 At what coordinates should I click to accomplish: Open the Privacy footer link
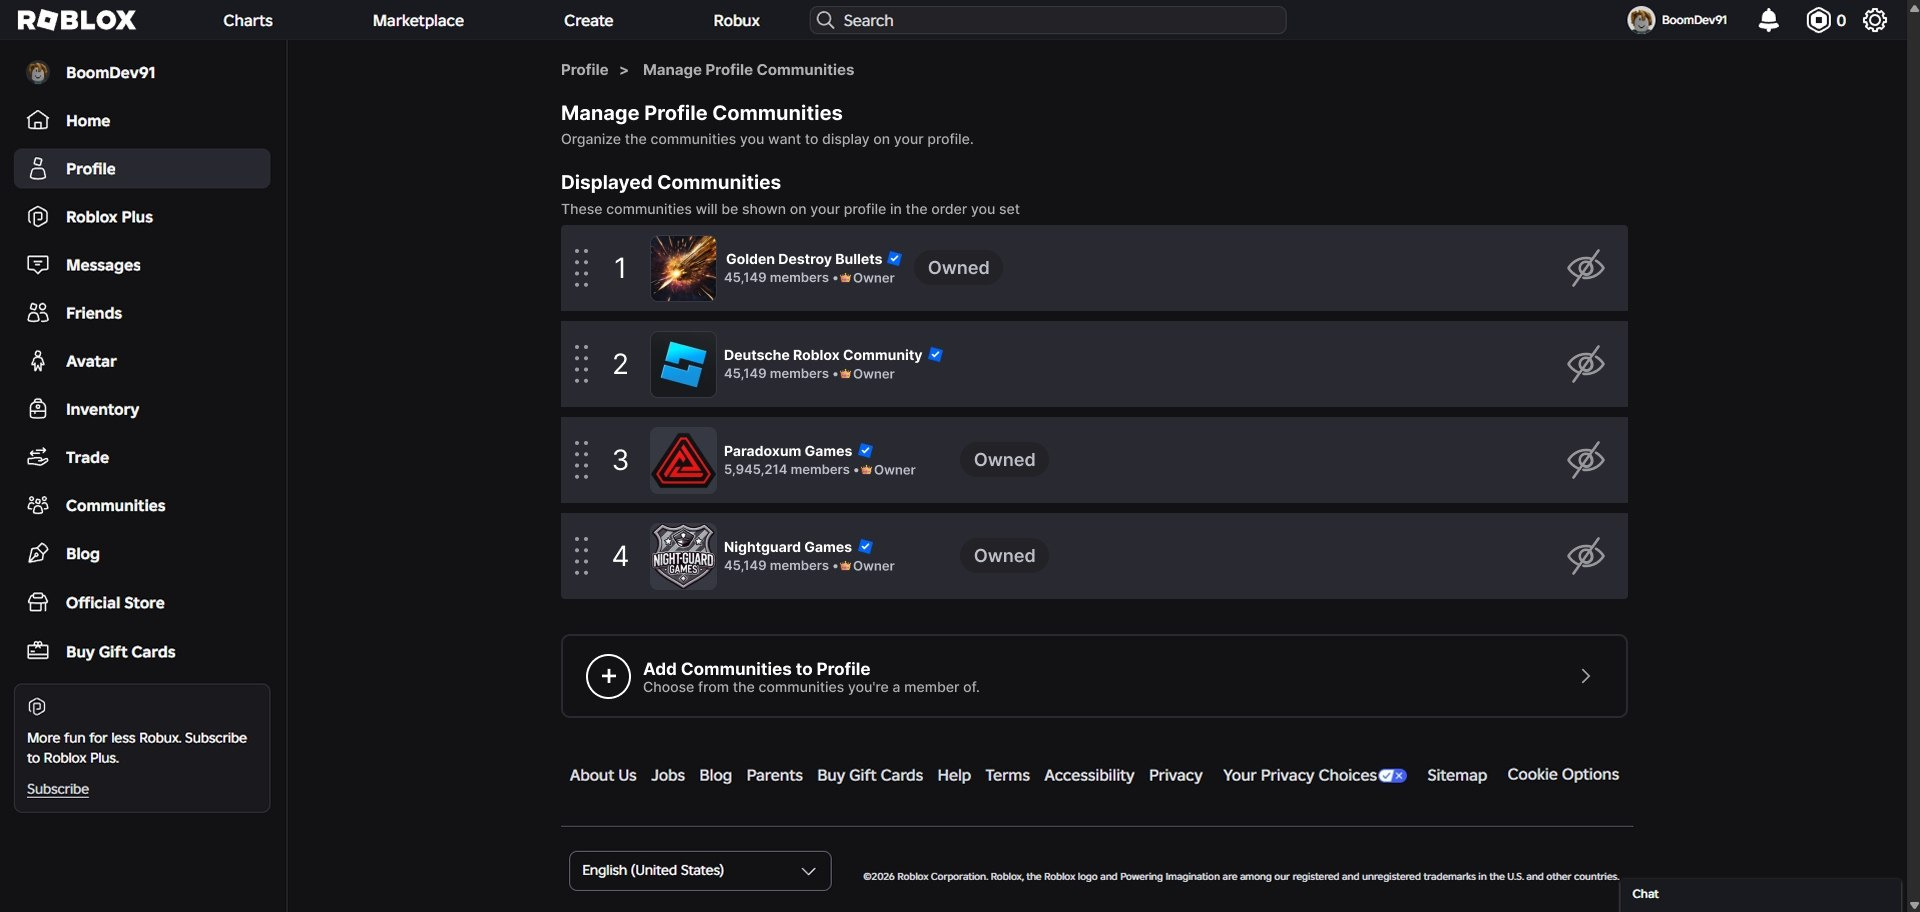point(1175,775)
